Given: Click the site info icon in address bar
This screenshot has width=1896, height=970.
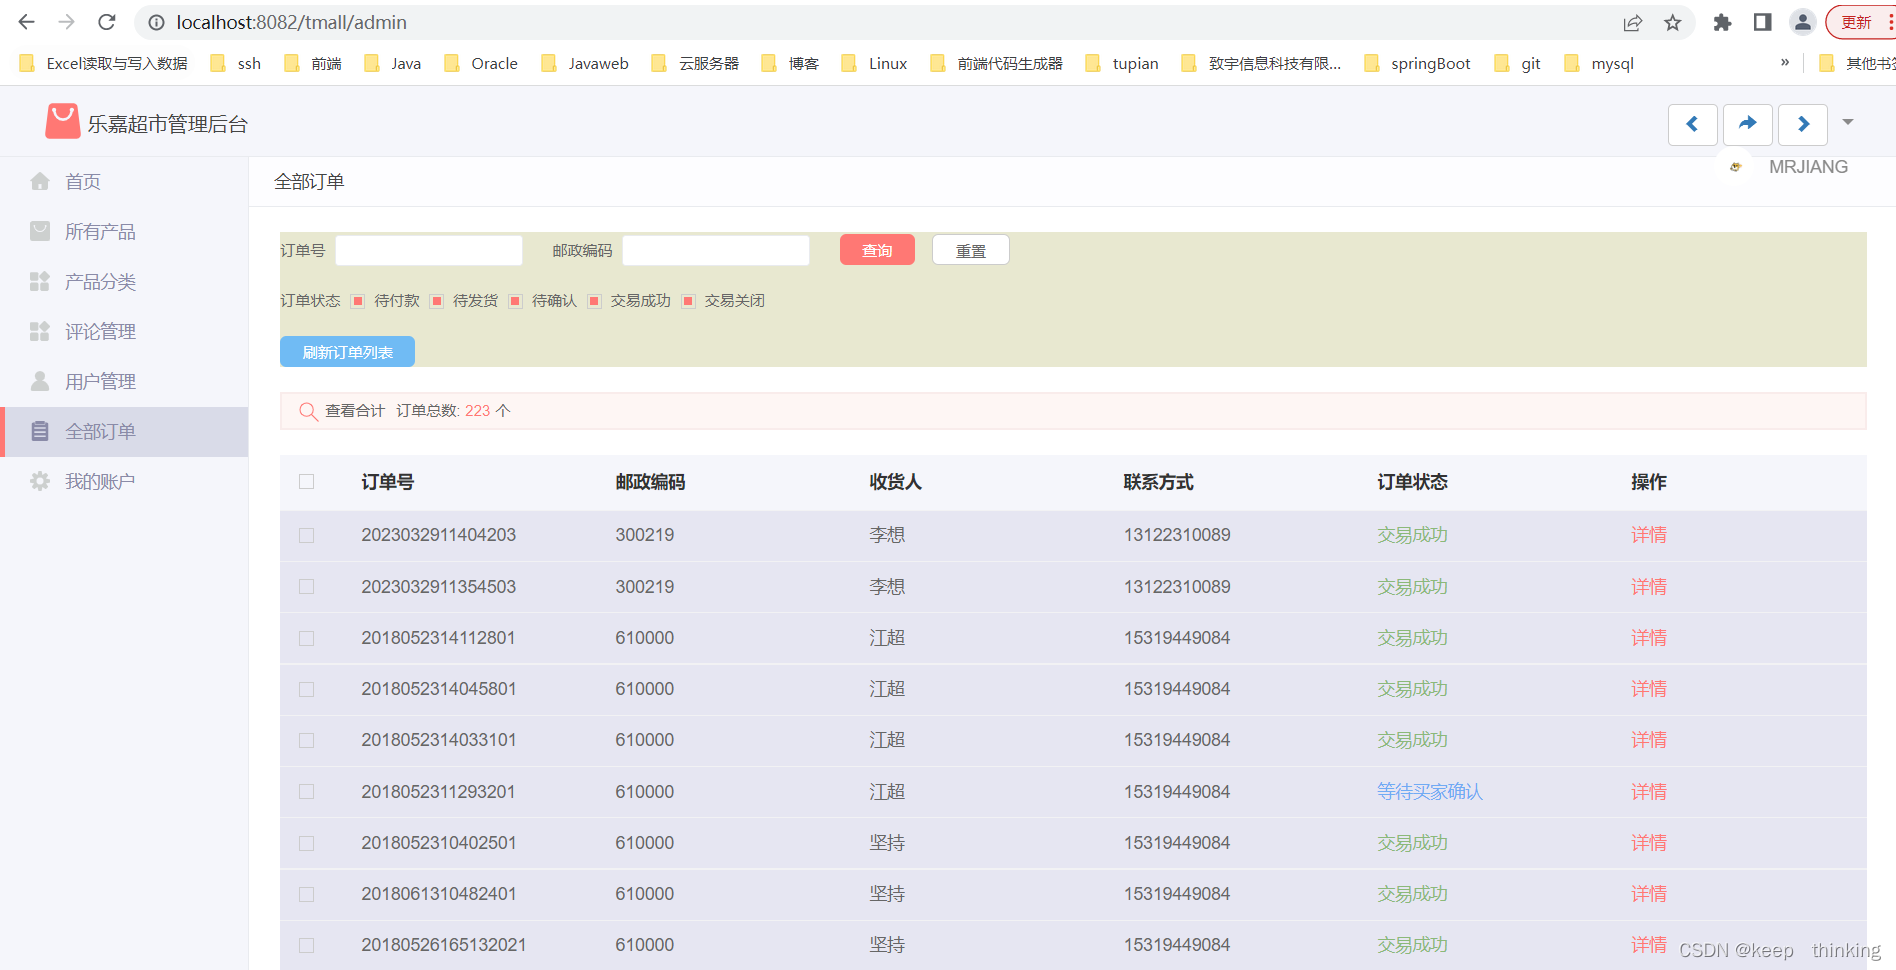Looking at the screenshot, I should [x=157, y=22].
